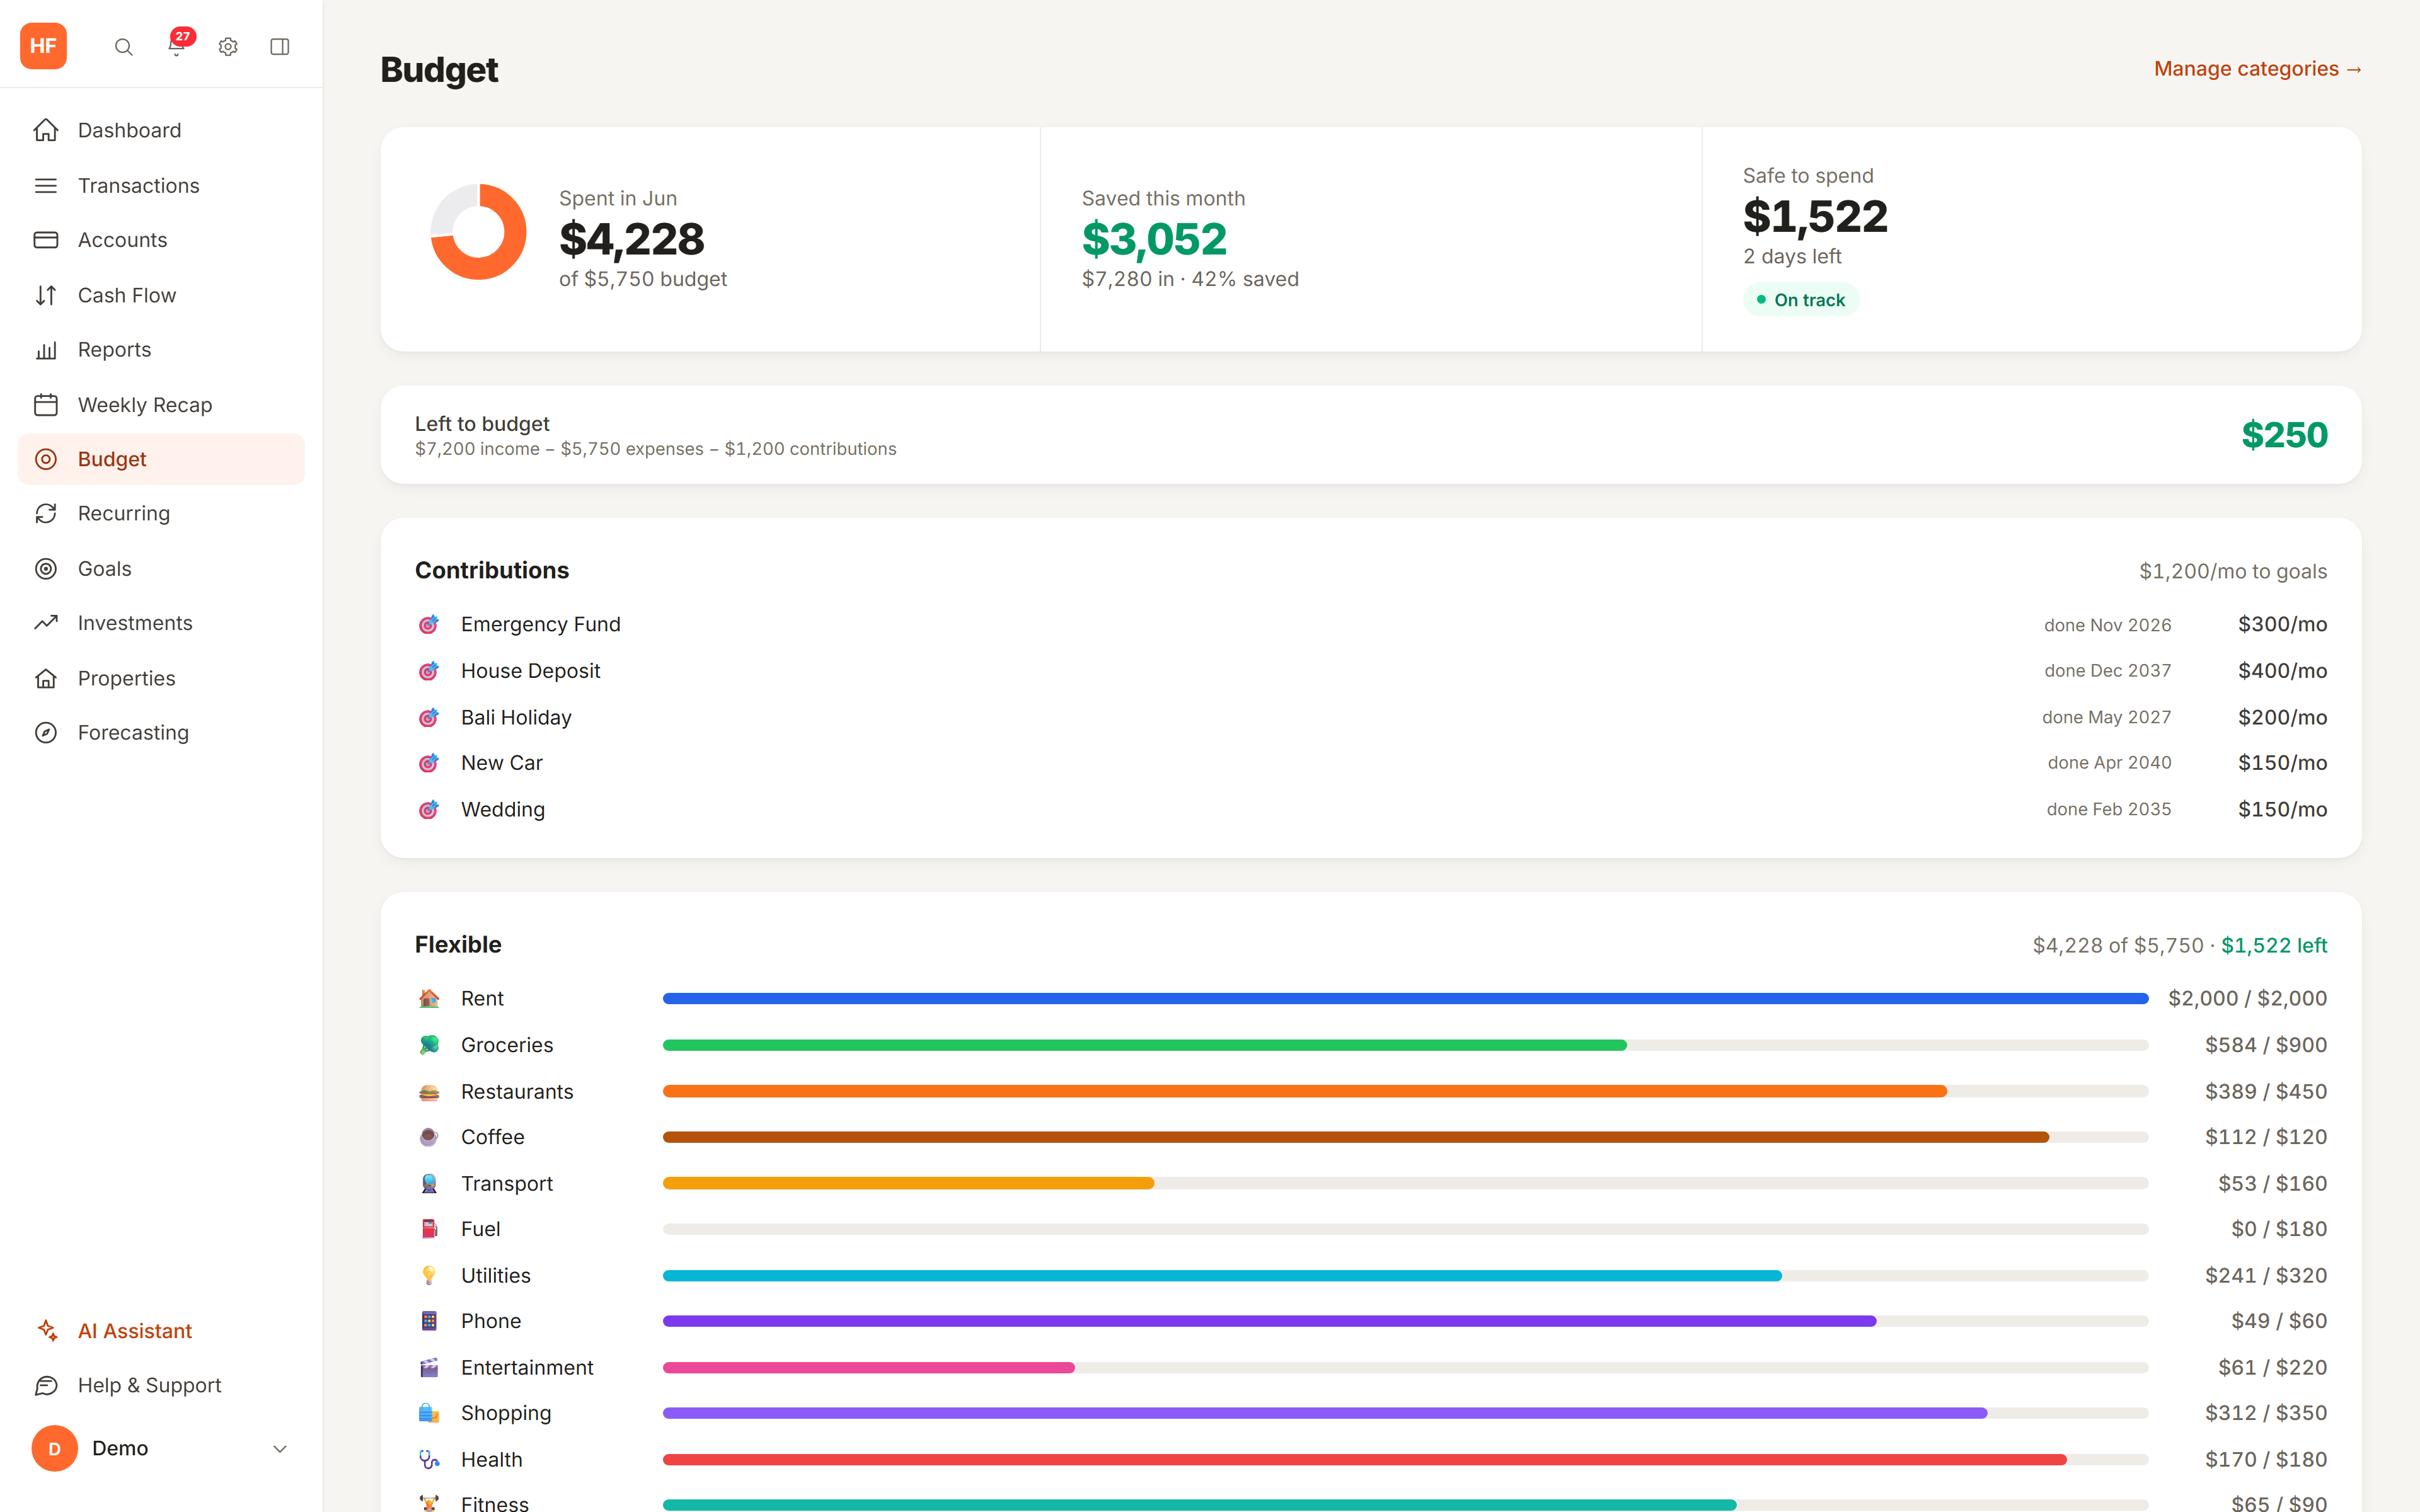This screenshot has height=1512, width=2420.
Task: Click the Help & Support chat icon
Action: pyautogui.click(x=46, y=1386)
